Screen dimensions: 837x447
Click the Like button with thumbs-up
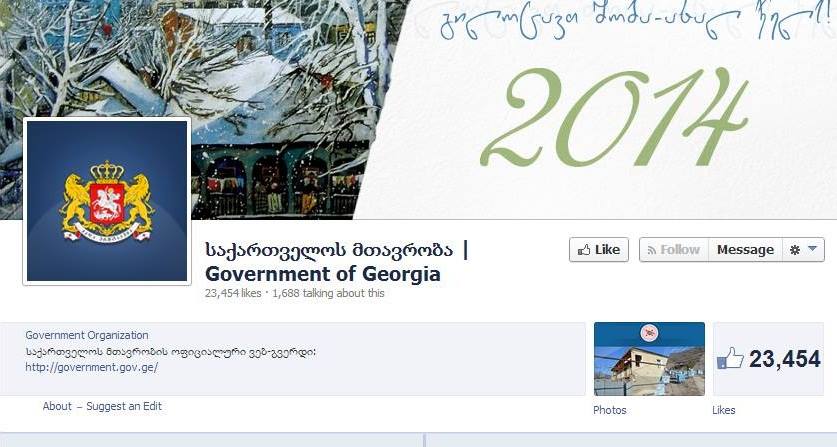pos(599,250)
